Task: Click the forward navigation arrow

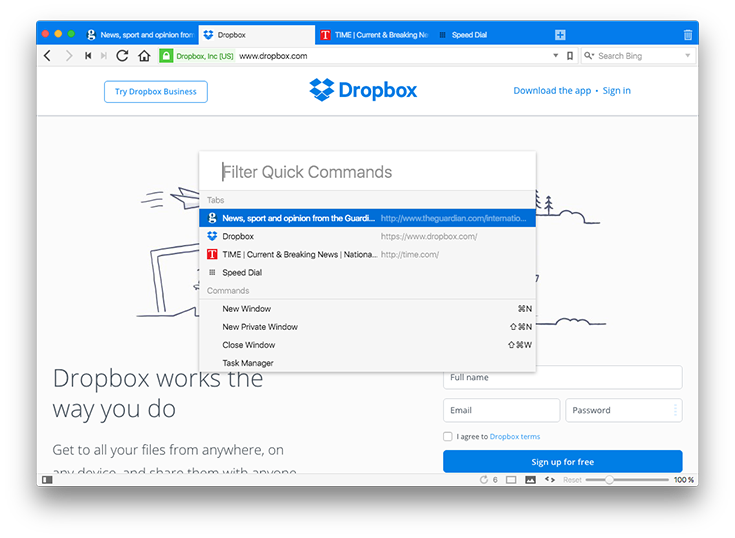Action: (69, 56)
